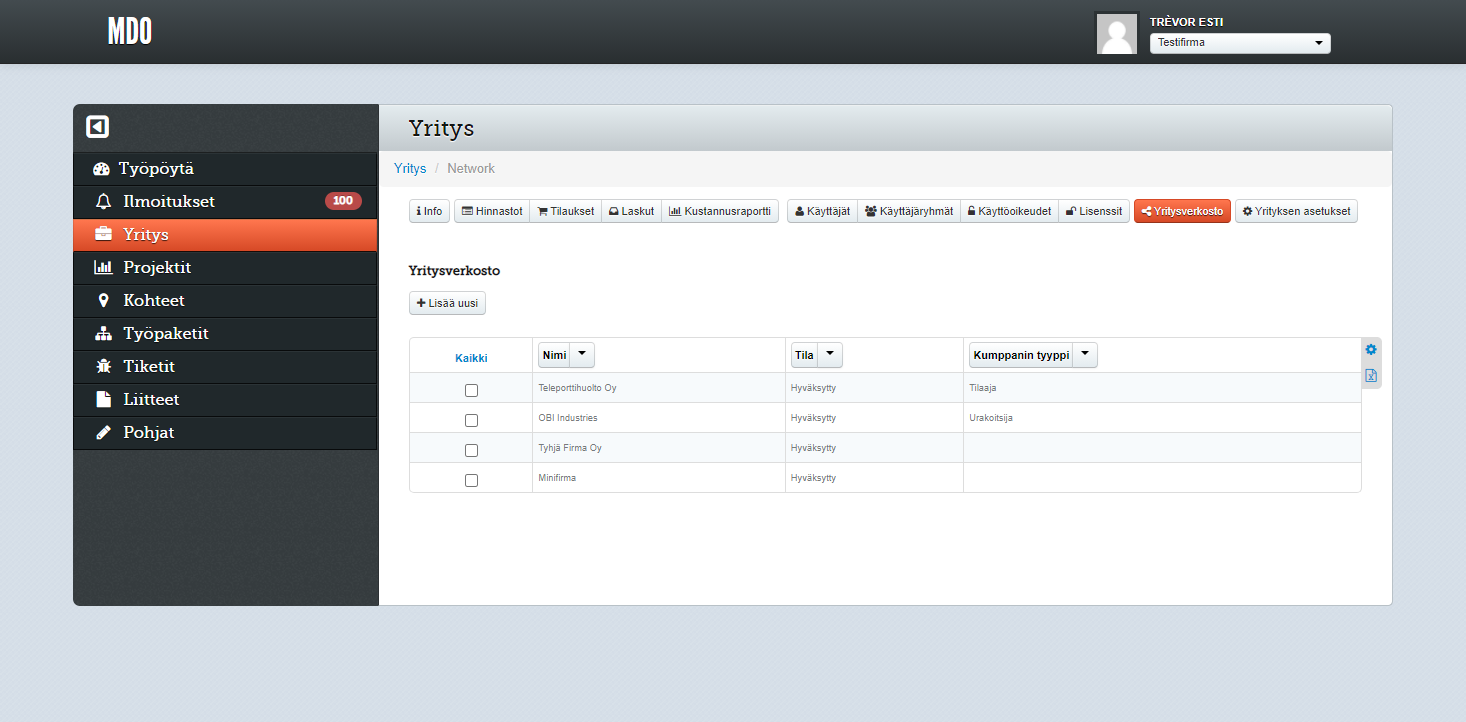Click the Kaikki select-all link

[x=471, y=357]
